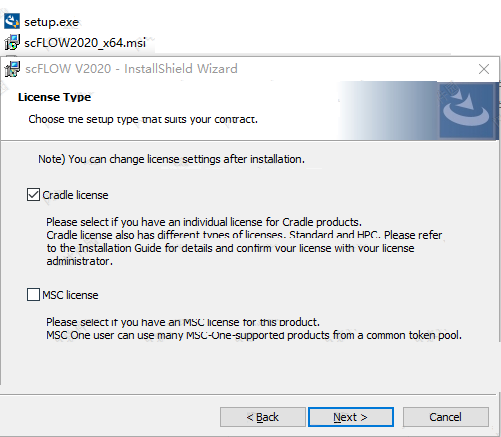Click the note about changing license settings

[171, 159]
